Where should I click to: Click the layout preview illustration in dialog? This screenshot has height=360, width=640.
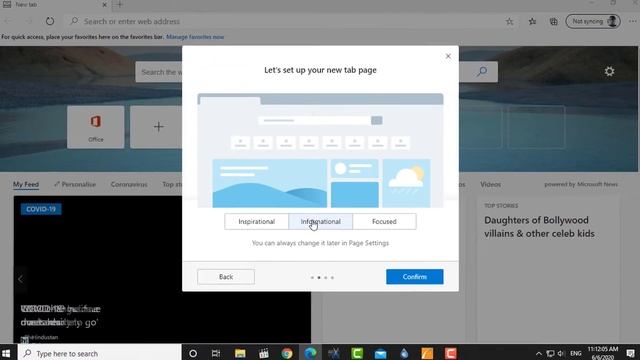(x=320, y=151)
